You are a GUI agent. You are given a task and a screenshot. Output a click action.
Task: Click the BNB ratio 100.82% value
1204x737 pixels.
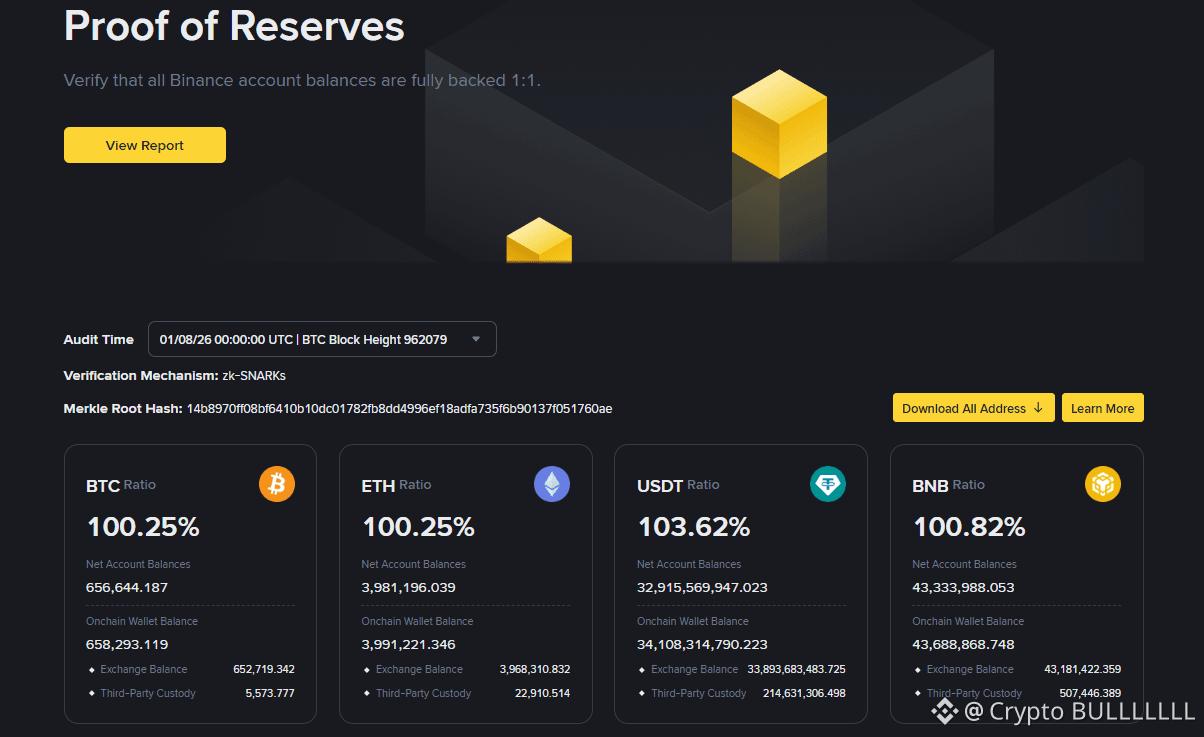[x=969, y=526]
